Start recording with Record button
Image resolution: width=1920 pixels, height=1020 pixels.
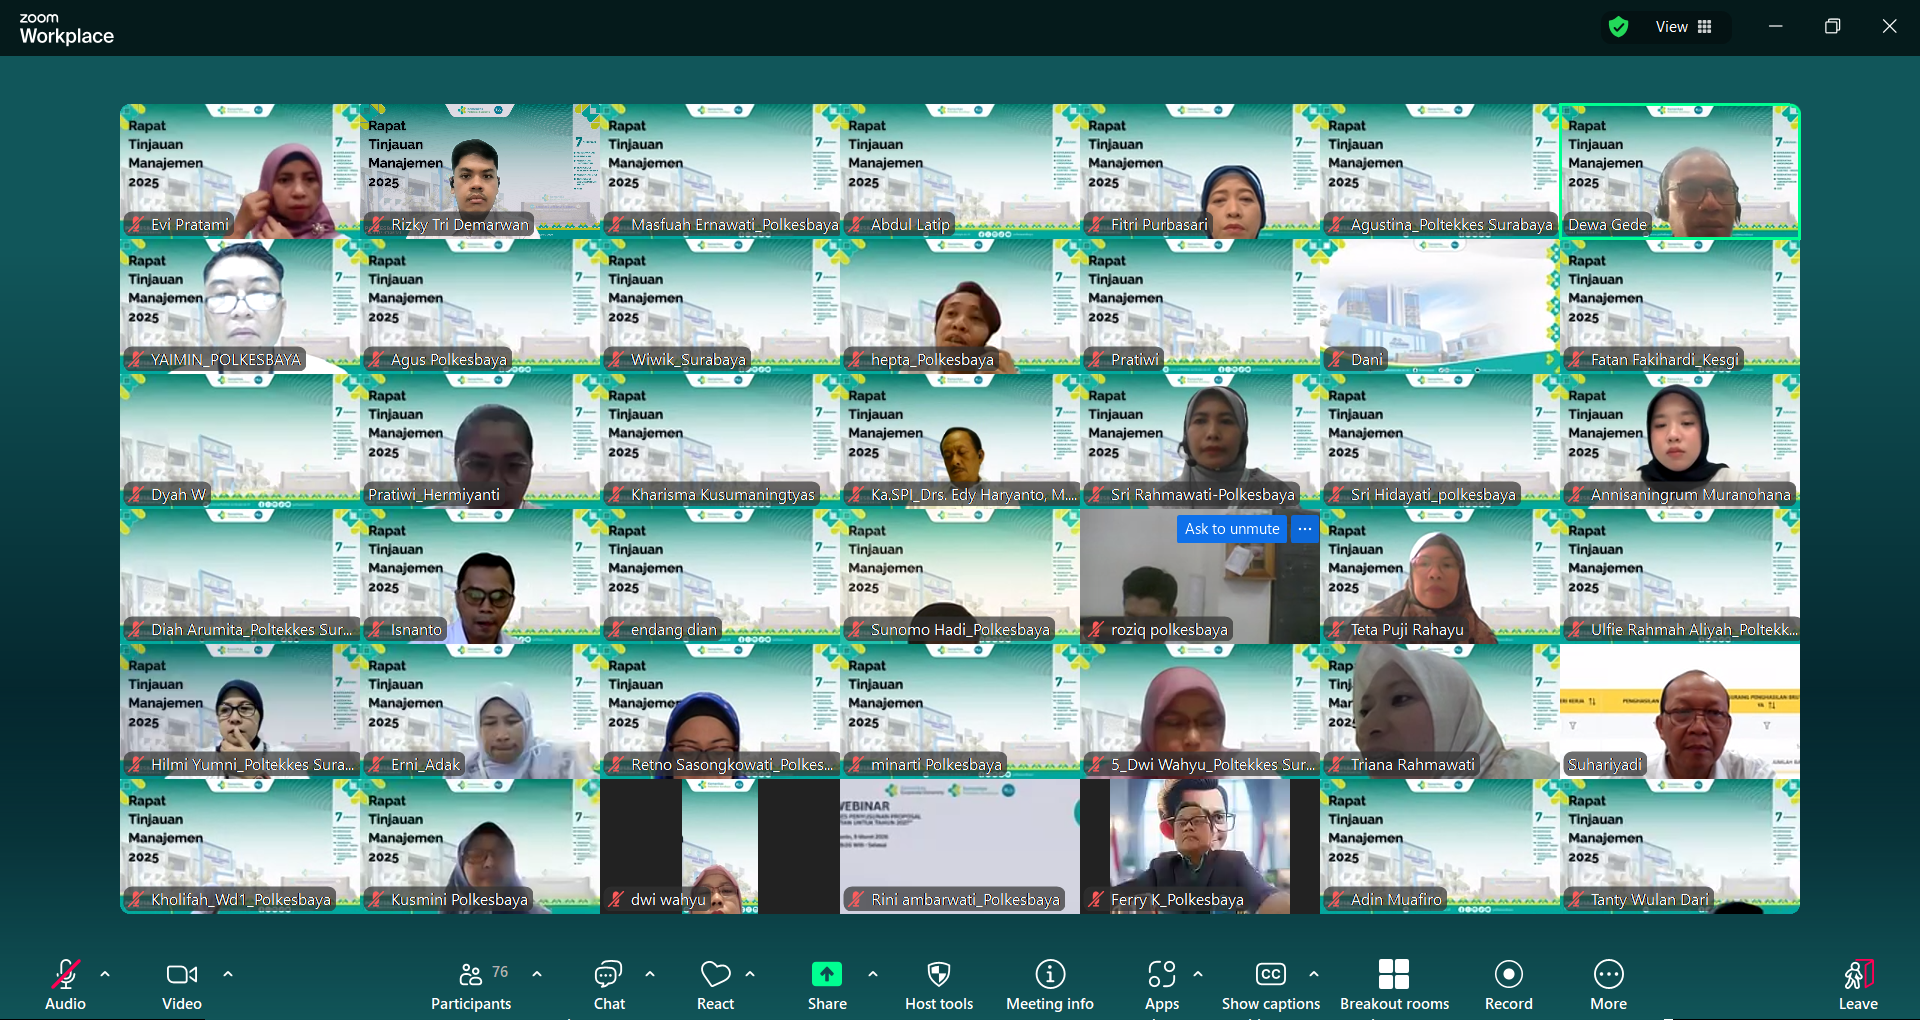[1508, 974]
